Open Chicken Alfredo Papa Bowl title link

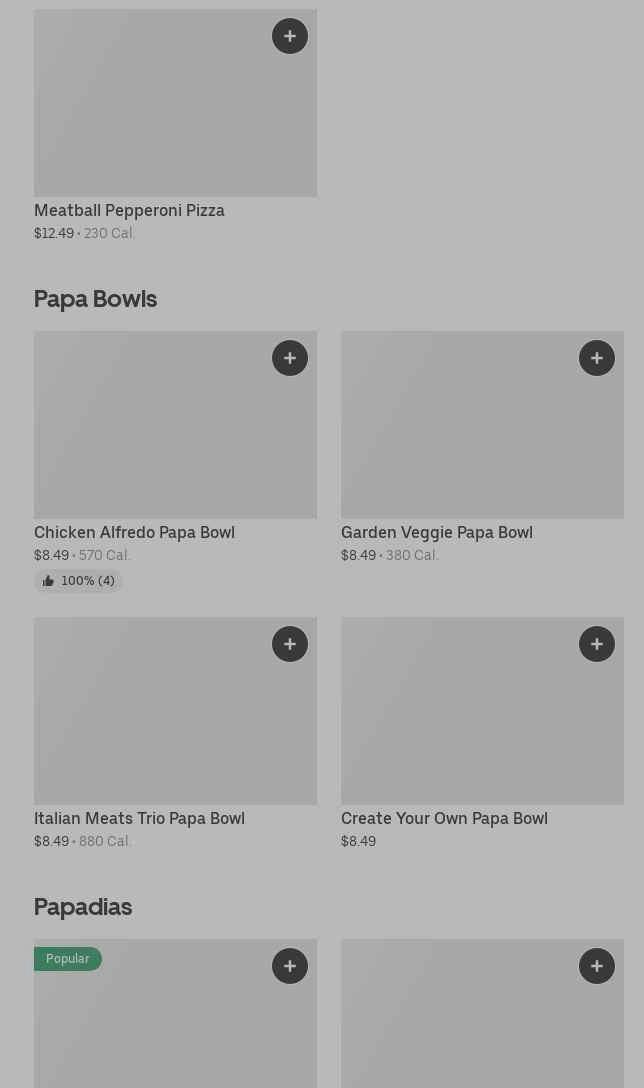(134, 533)
